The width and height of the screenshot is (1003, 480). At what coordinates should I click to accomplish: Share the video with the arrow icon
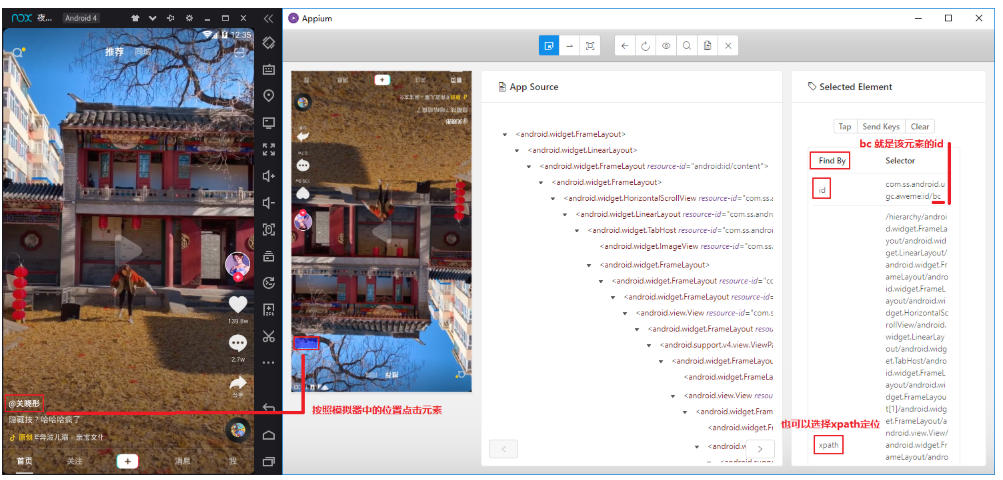(237, 383)
